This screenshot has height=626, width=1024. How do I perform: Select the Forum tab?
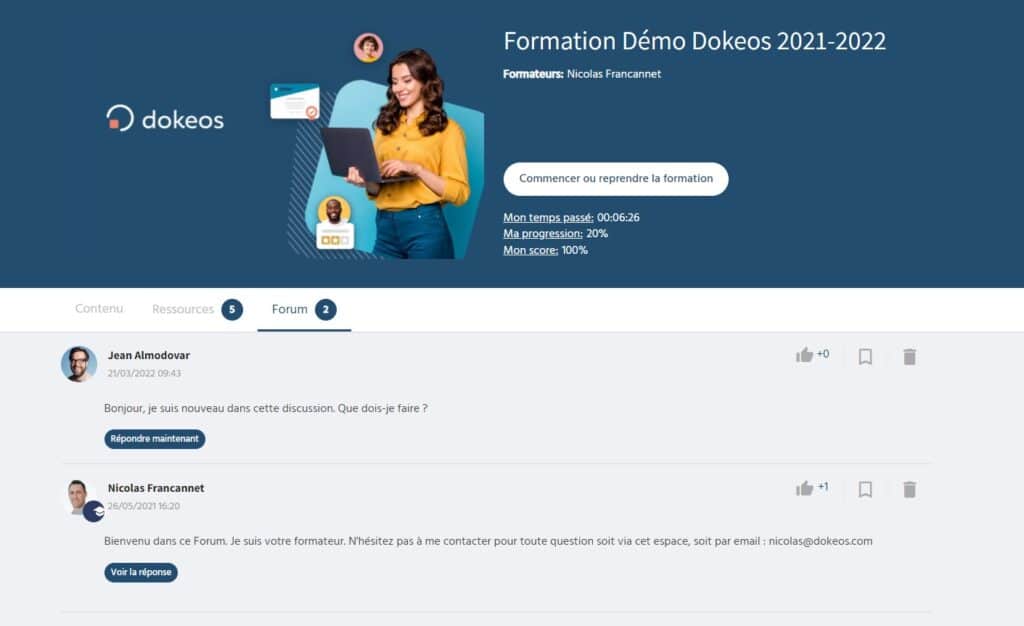coord(289,309)
